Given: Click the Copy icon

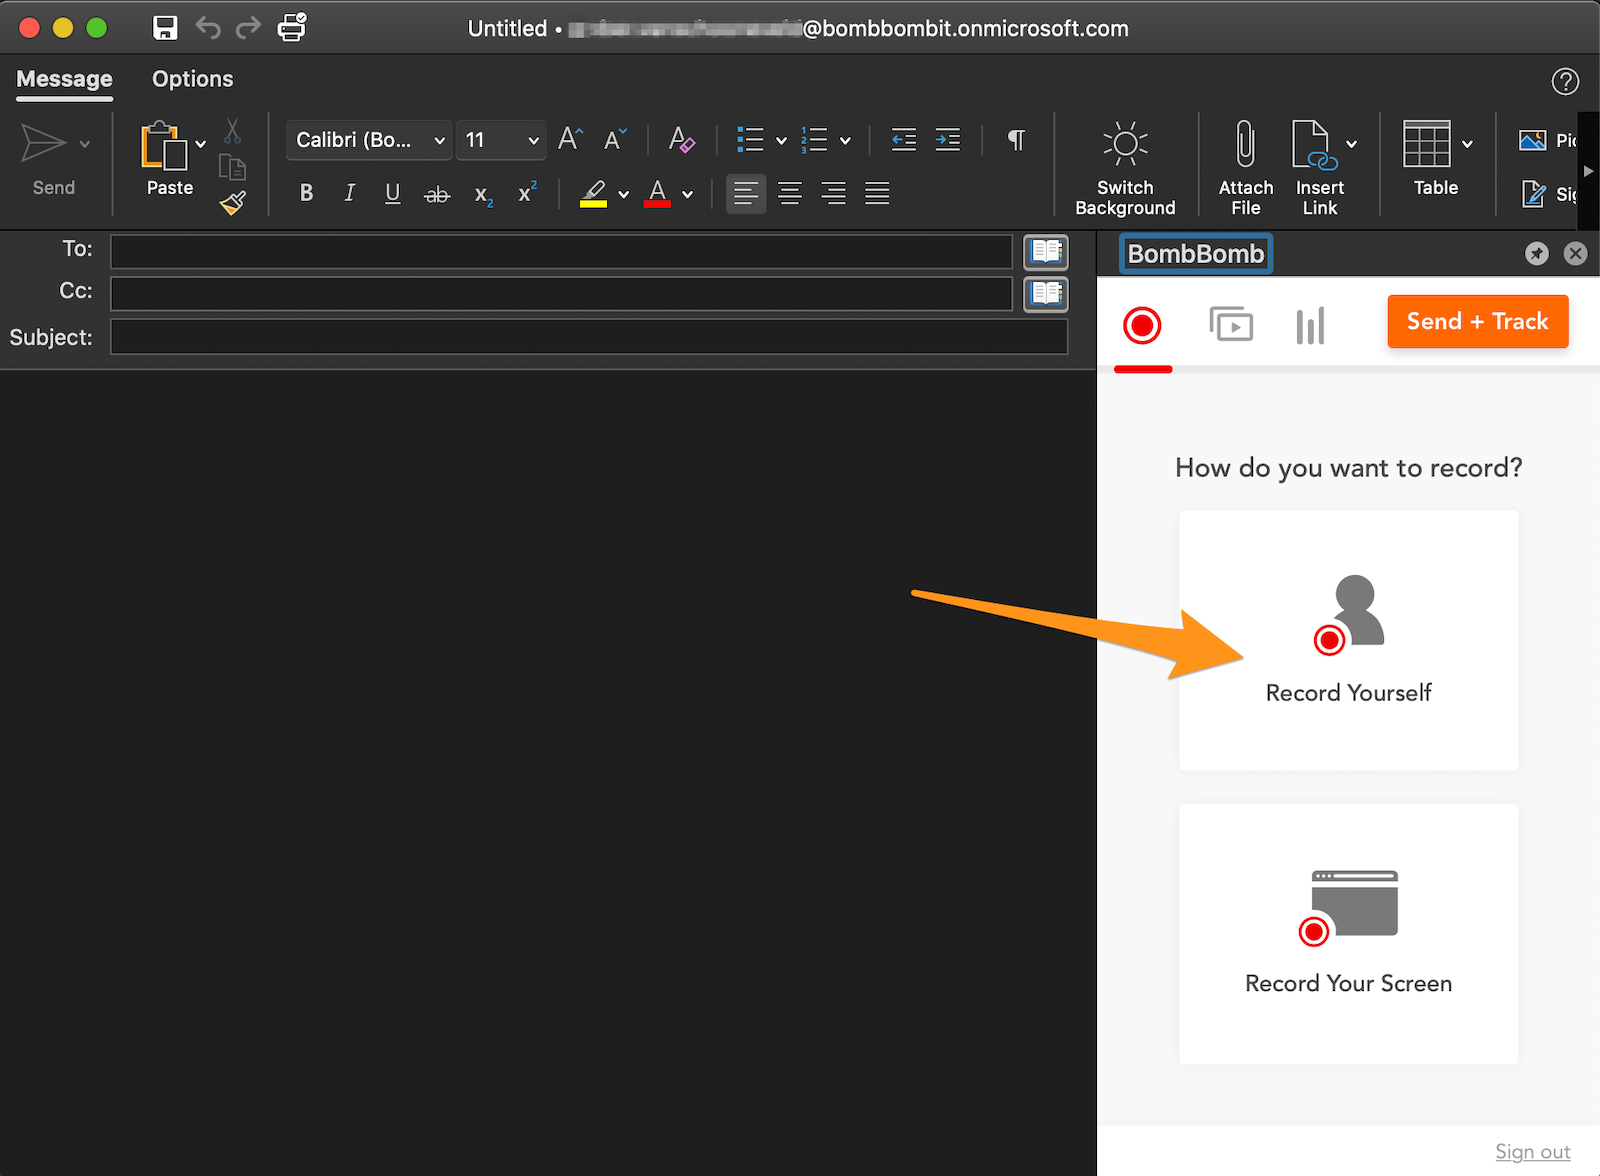Looking at the screenshot, I should pyautogui.click(x=232, y=167).
